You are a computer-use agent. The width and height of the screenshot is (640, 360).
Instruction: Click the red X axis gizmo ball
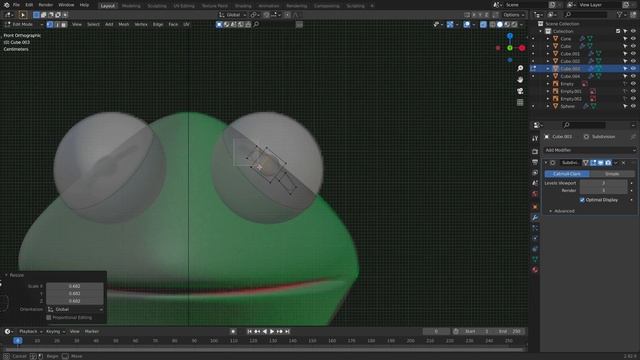[x=522, y=48]
